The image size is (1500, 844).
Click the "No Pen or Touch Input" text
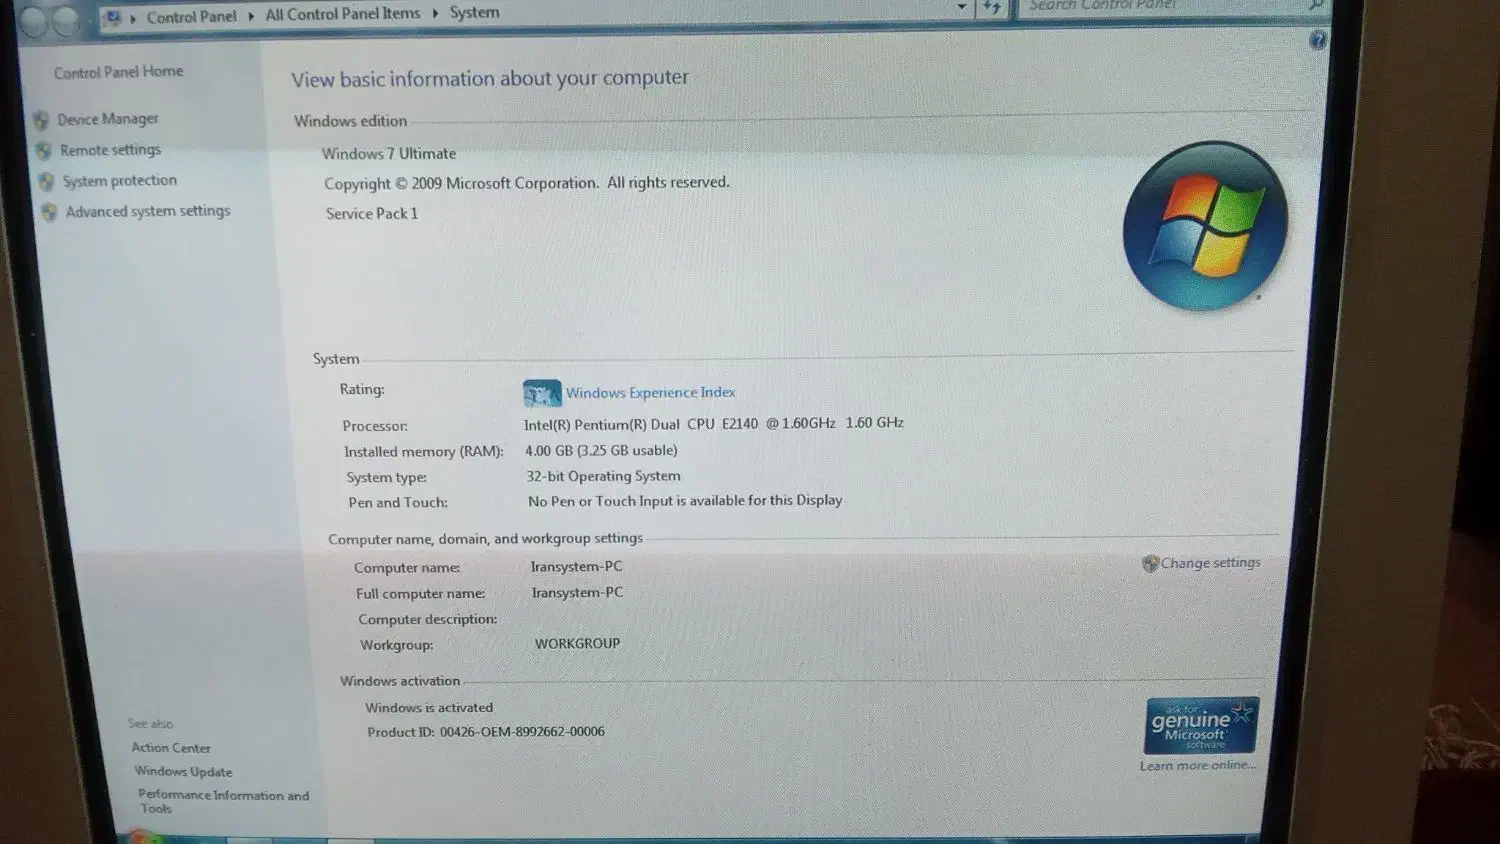(x=685, y=501)
